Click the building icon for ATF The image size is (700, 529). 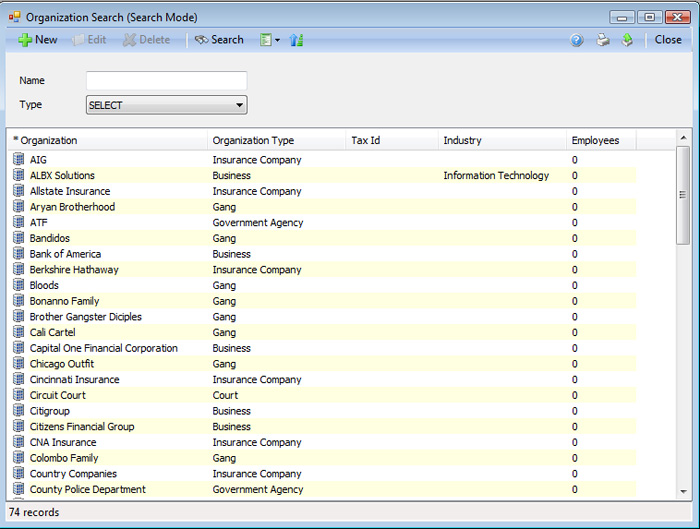18,222
